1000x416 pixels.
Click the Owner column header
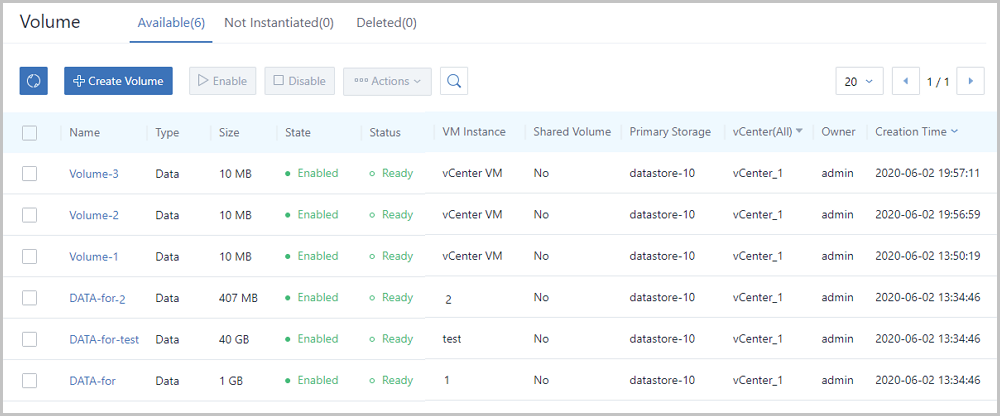click(x=837, y=132)
